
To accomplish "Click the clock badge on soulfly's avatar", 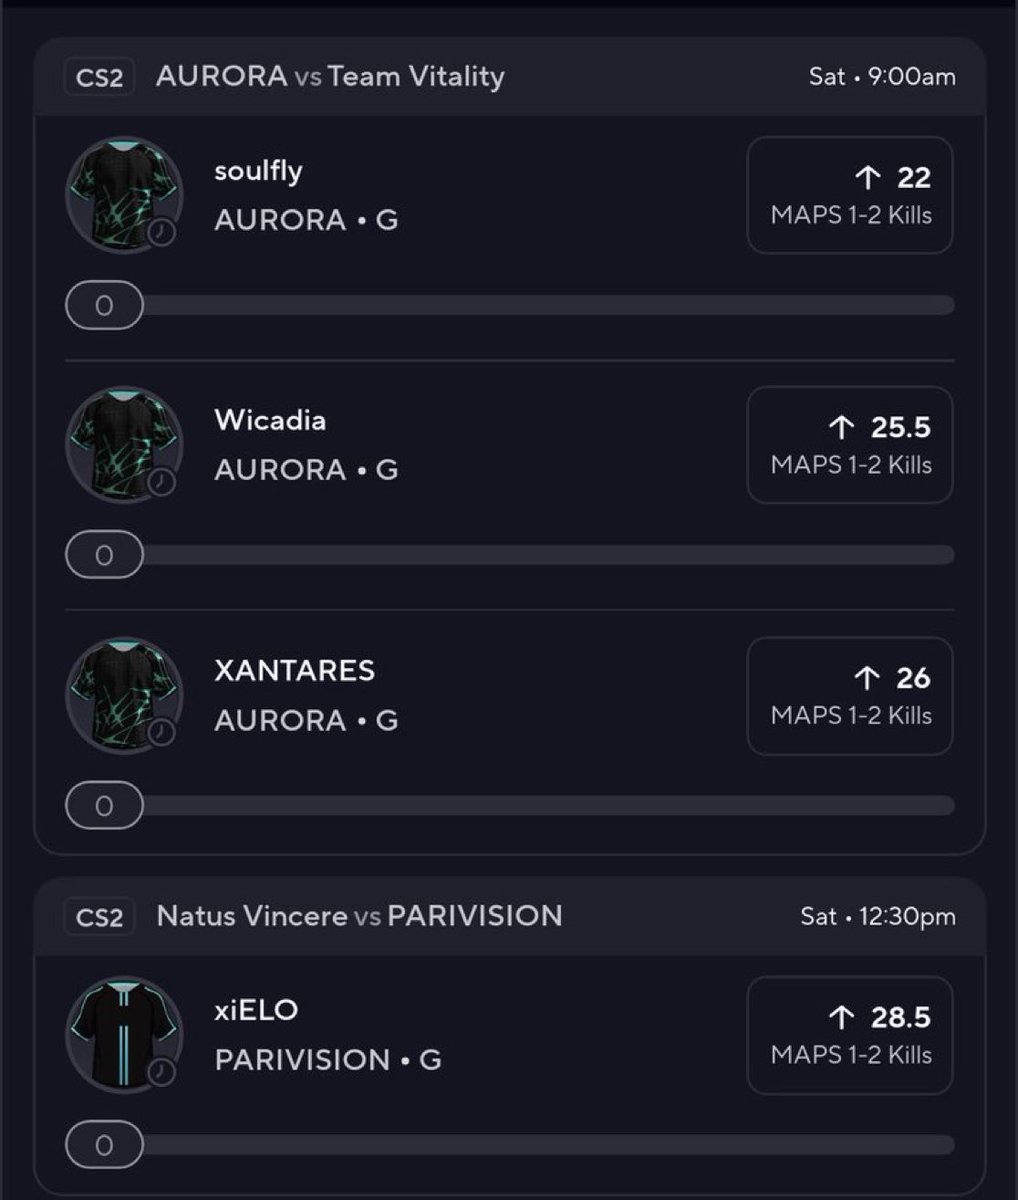I will [161, 233].
